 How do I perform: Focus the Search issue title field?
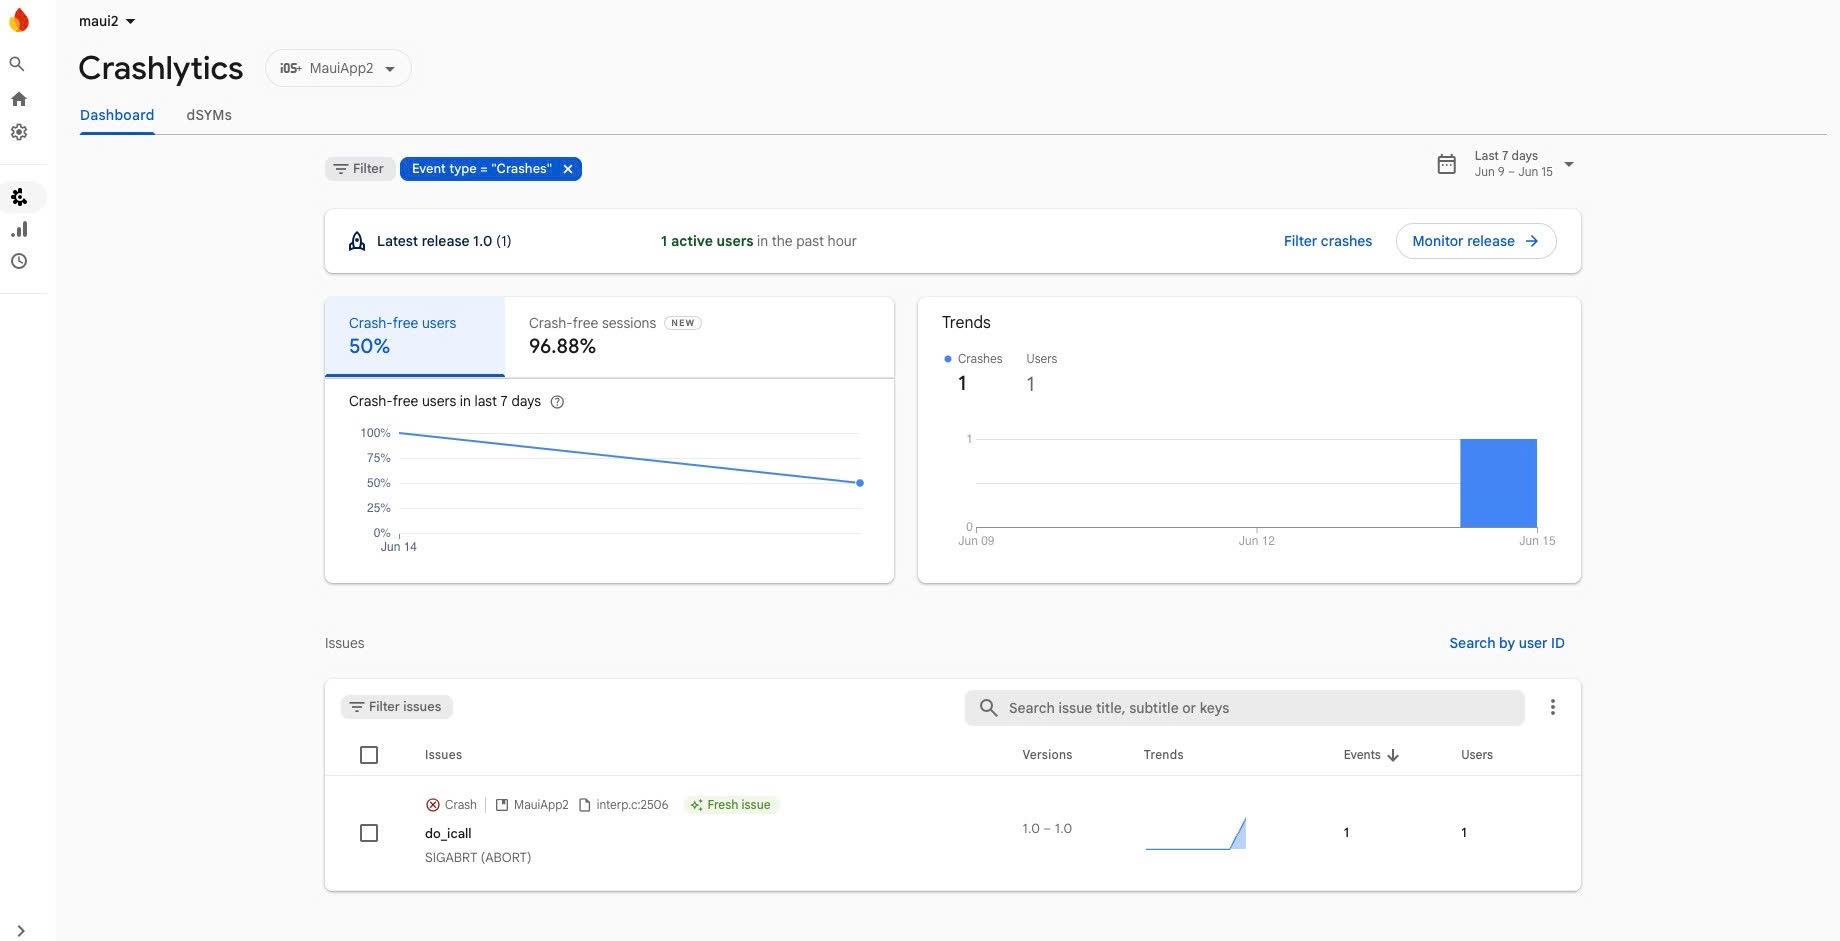point(1244,708)
